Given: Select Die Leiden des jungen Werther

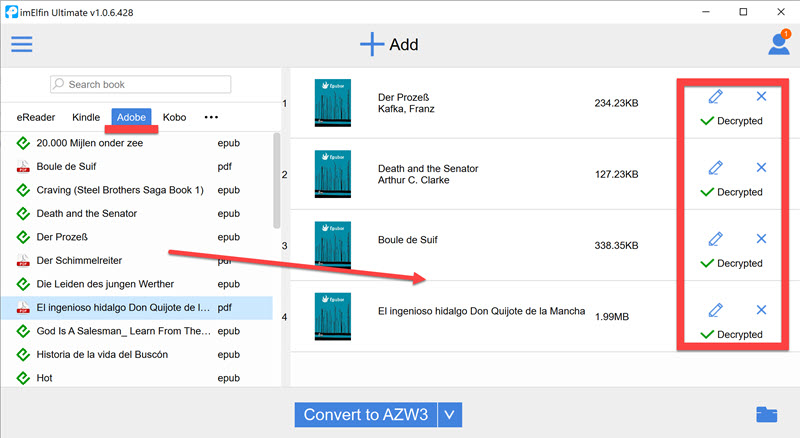Looking at the screenshot, I should 136,284.
